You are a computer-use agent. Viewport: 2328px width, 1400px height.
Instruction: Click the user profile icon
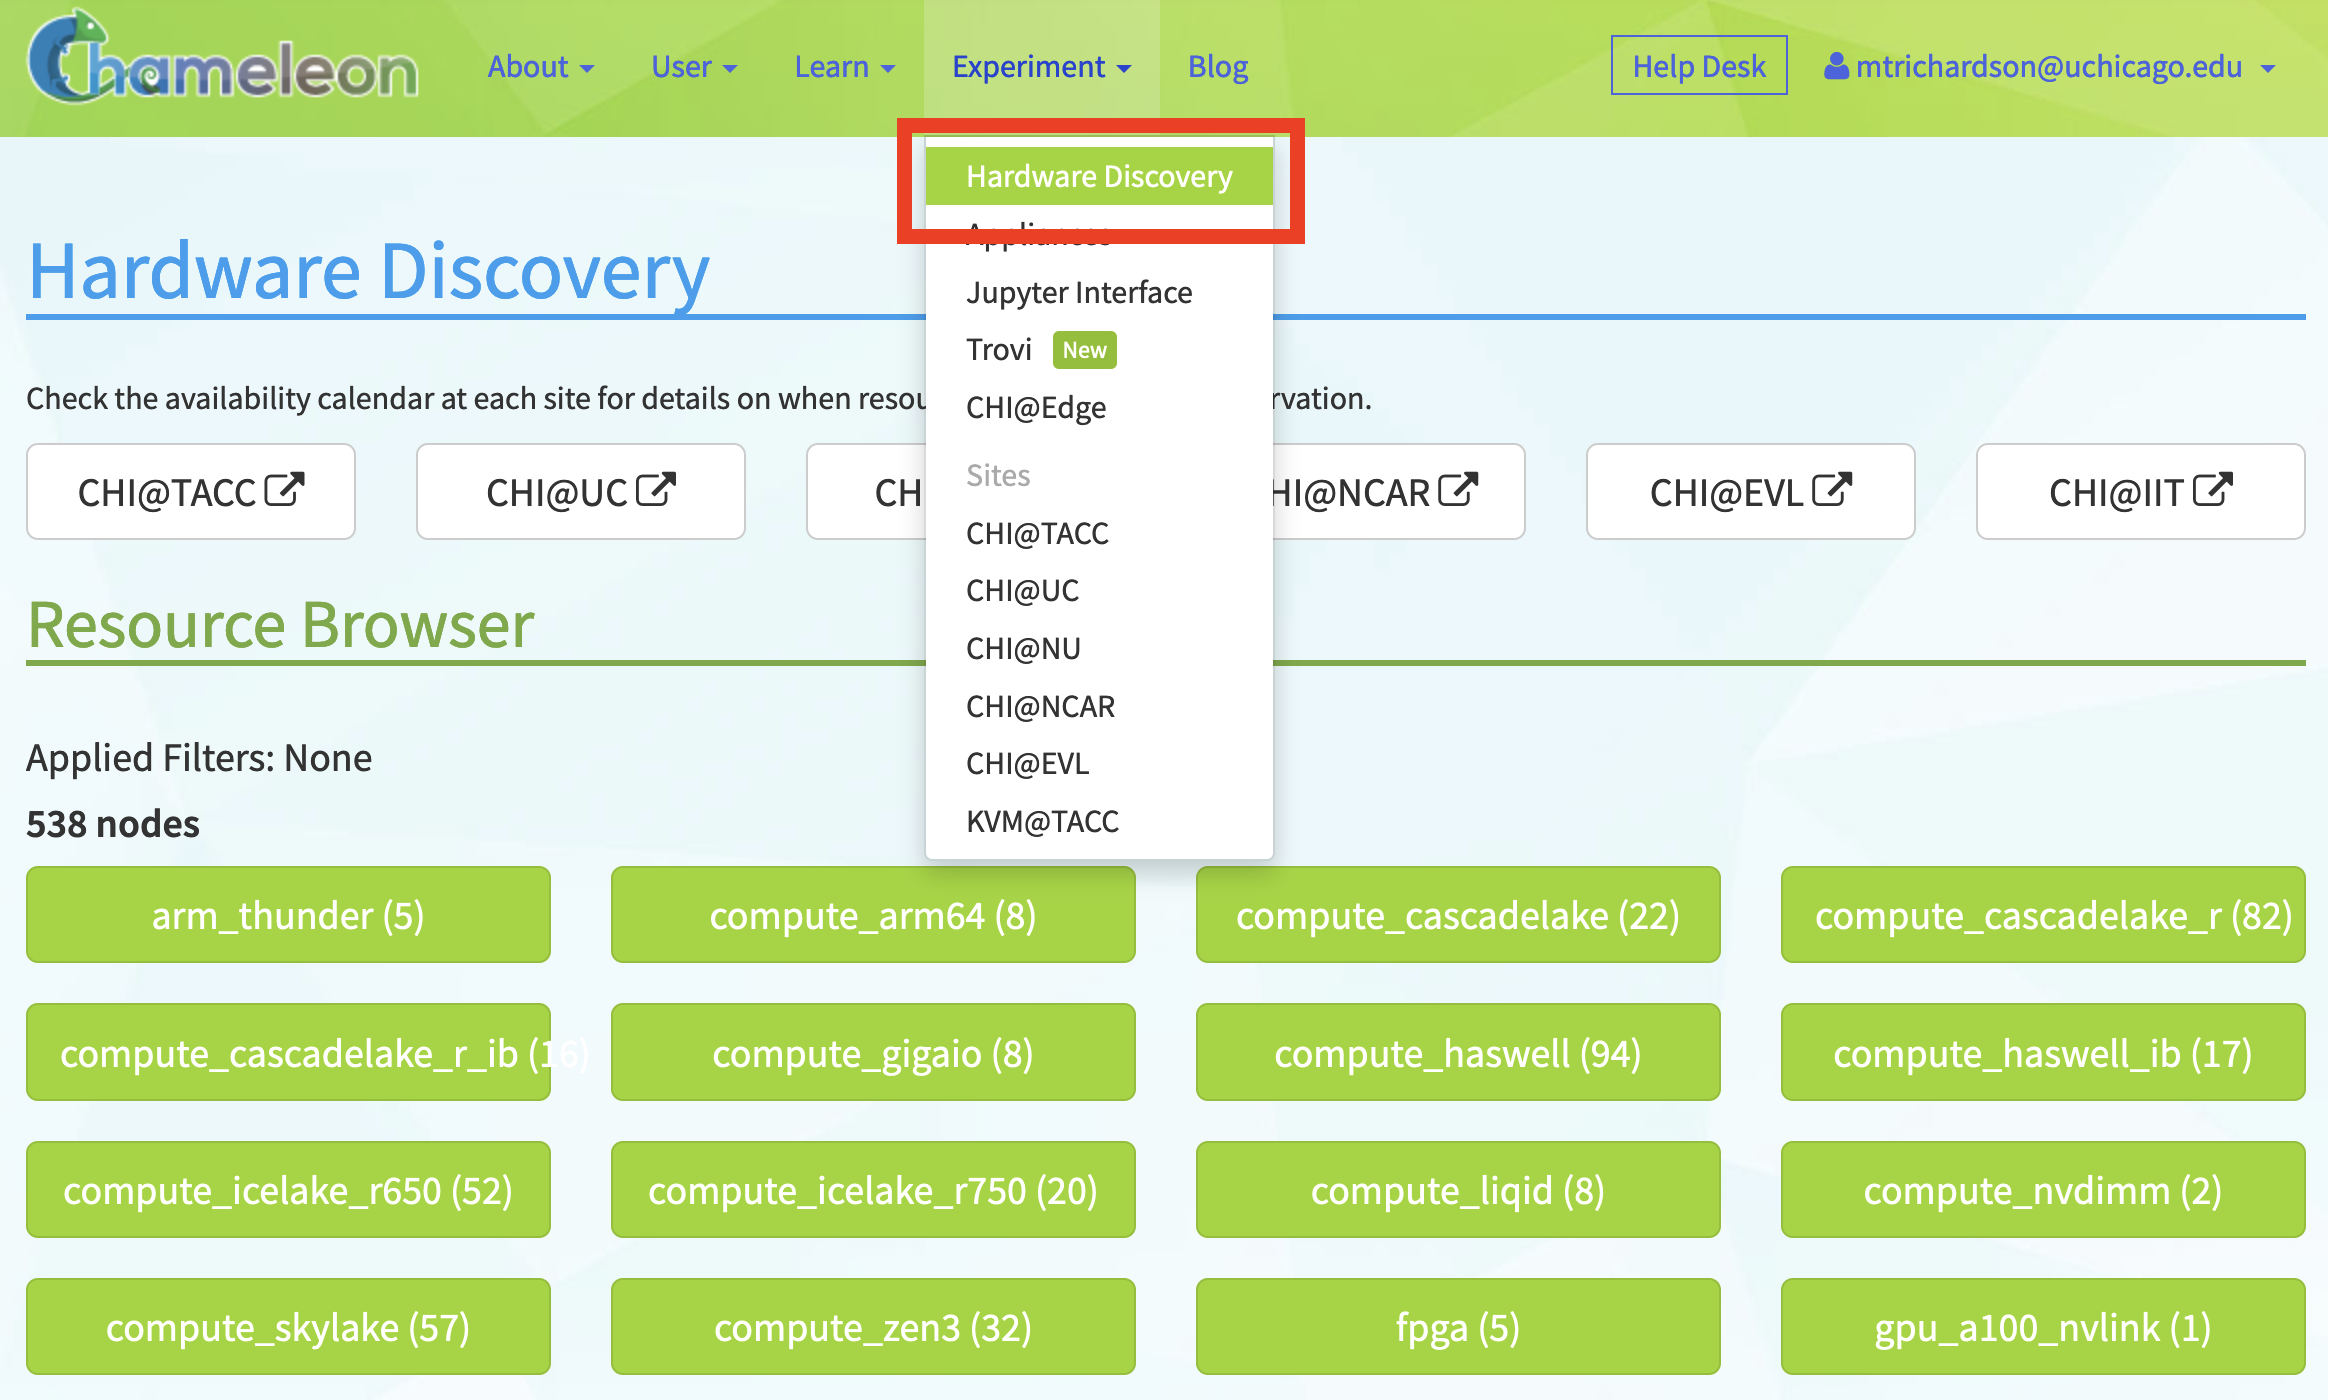pos(1836,66)
